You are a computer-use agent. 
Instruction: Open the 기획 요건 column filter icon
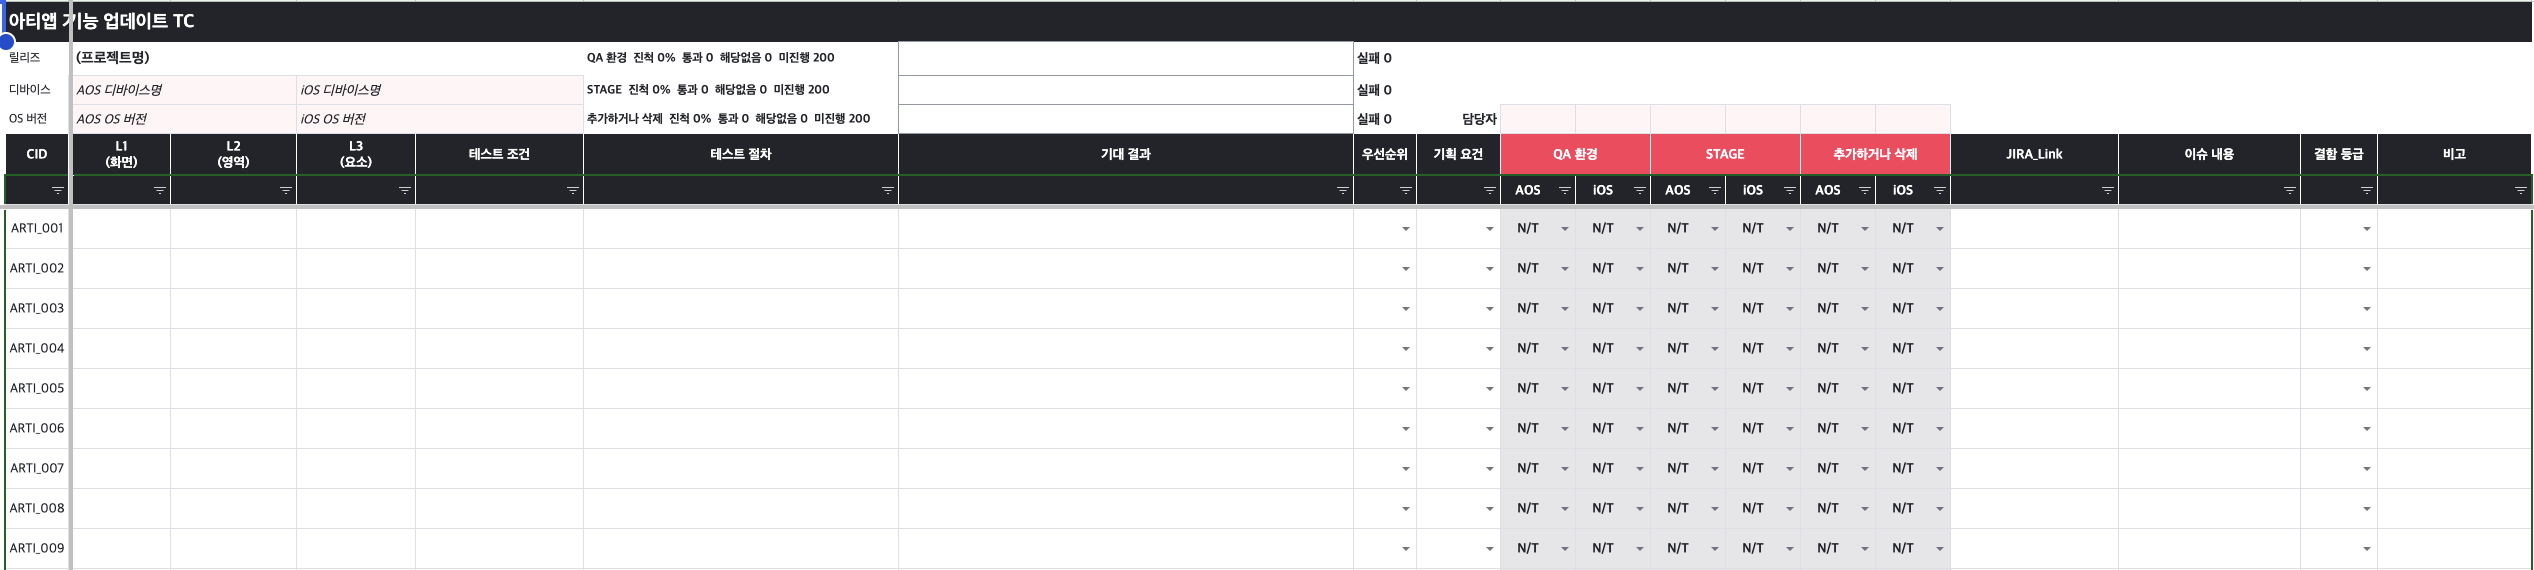tap(1490, 190)
